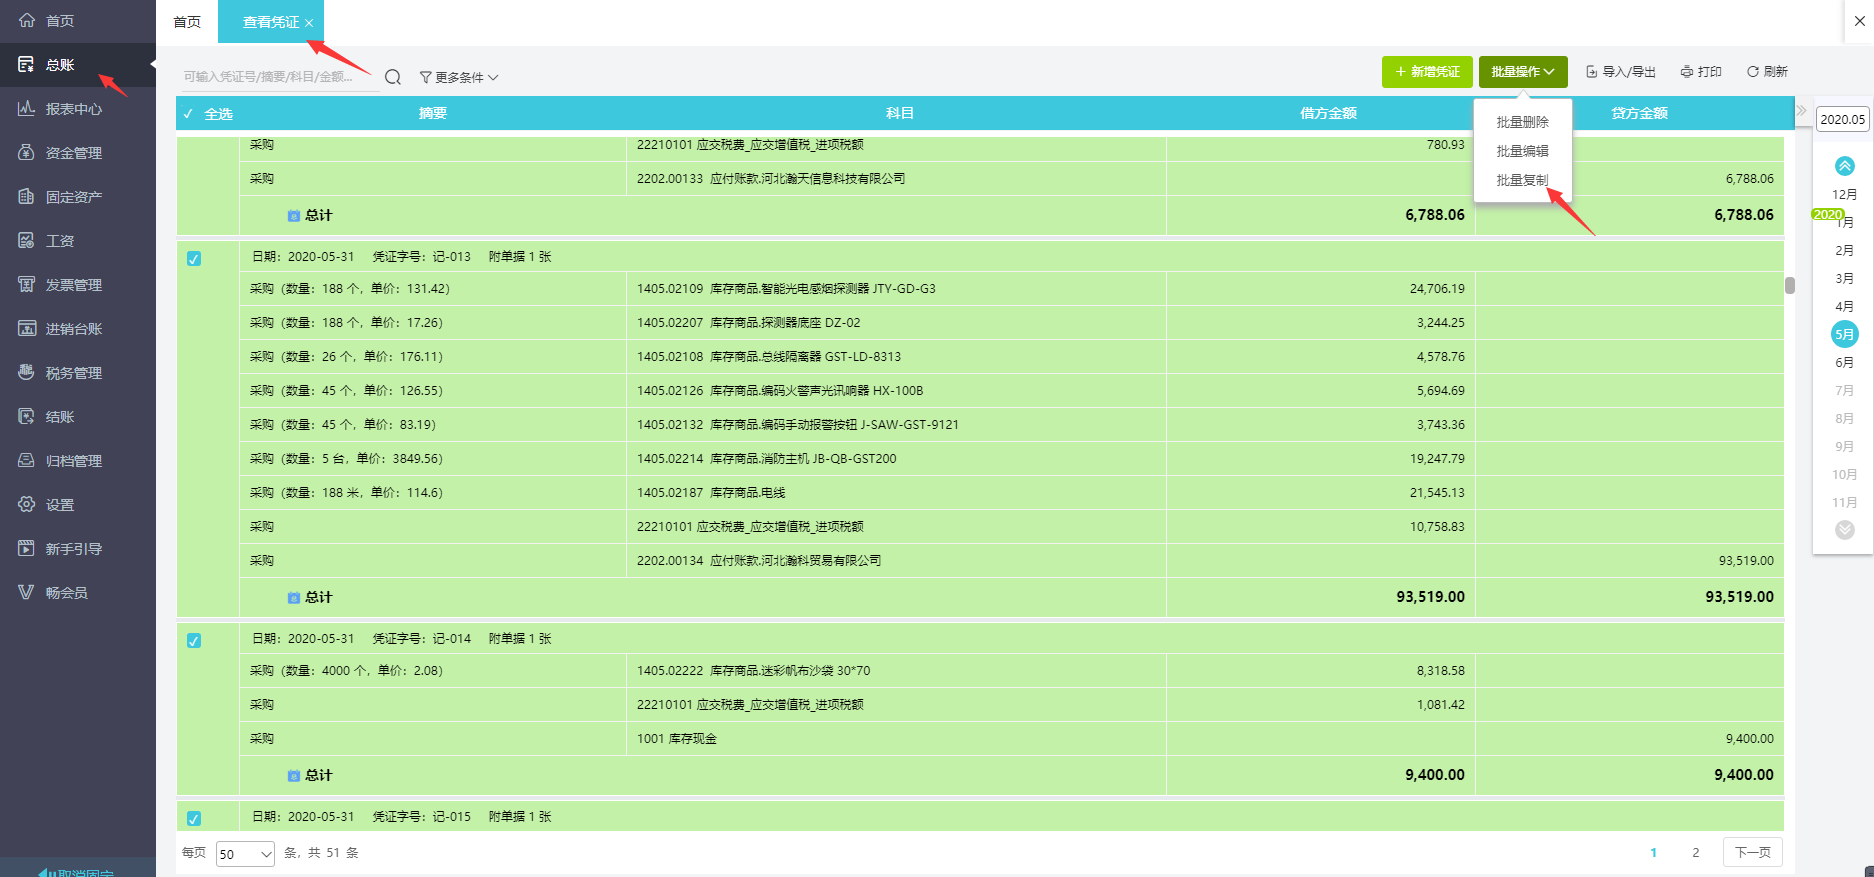Viewport: 1874px width, 877px height.
Task: Click the 摘要 column header
Action: point(433,114)
